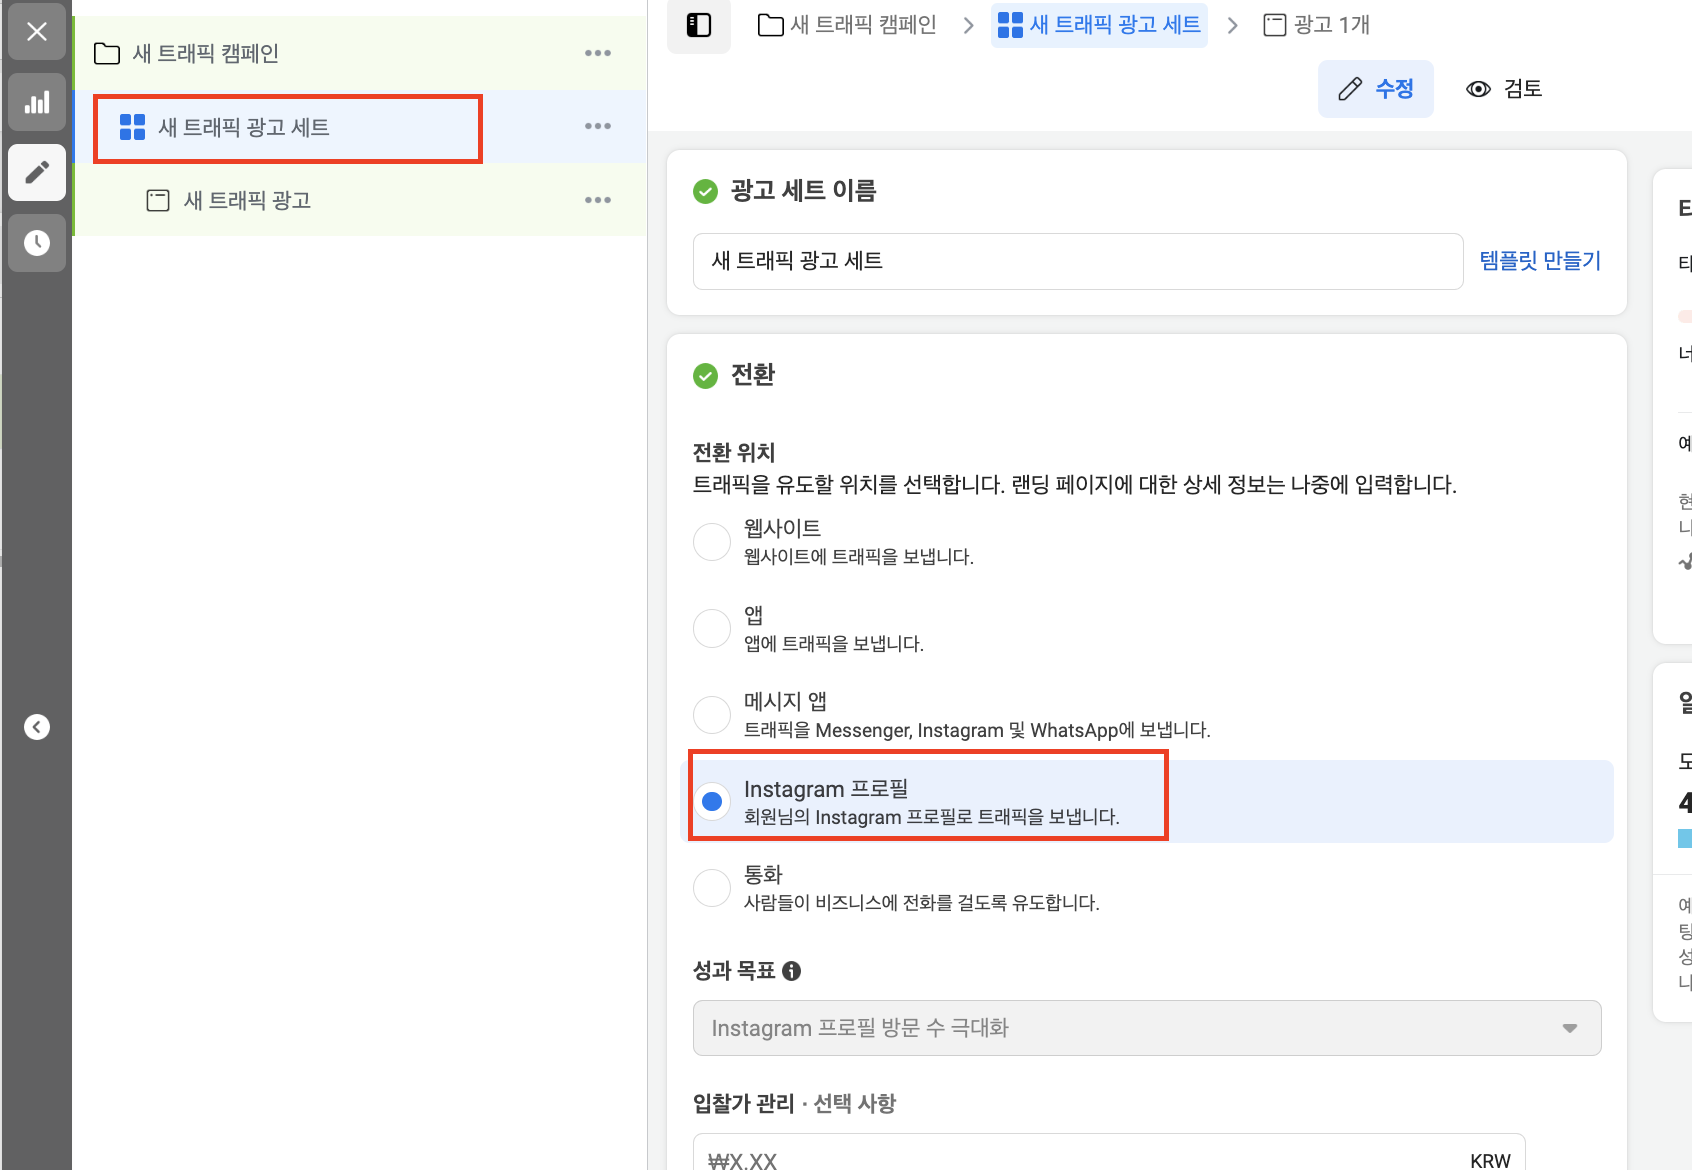Viewport: 1692px width, 1170px height.
Task: Select the pencil edit icon in left sidebar
Action: tap(36, 172)
